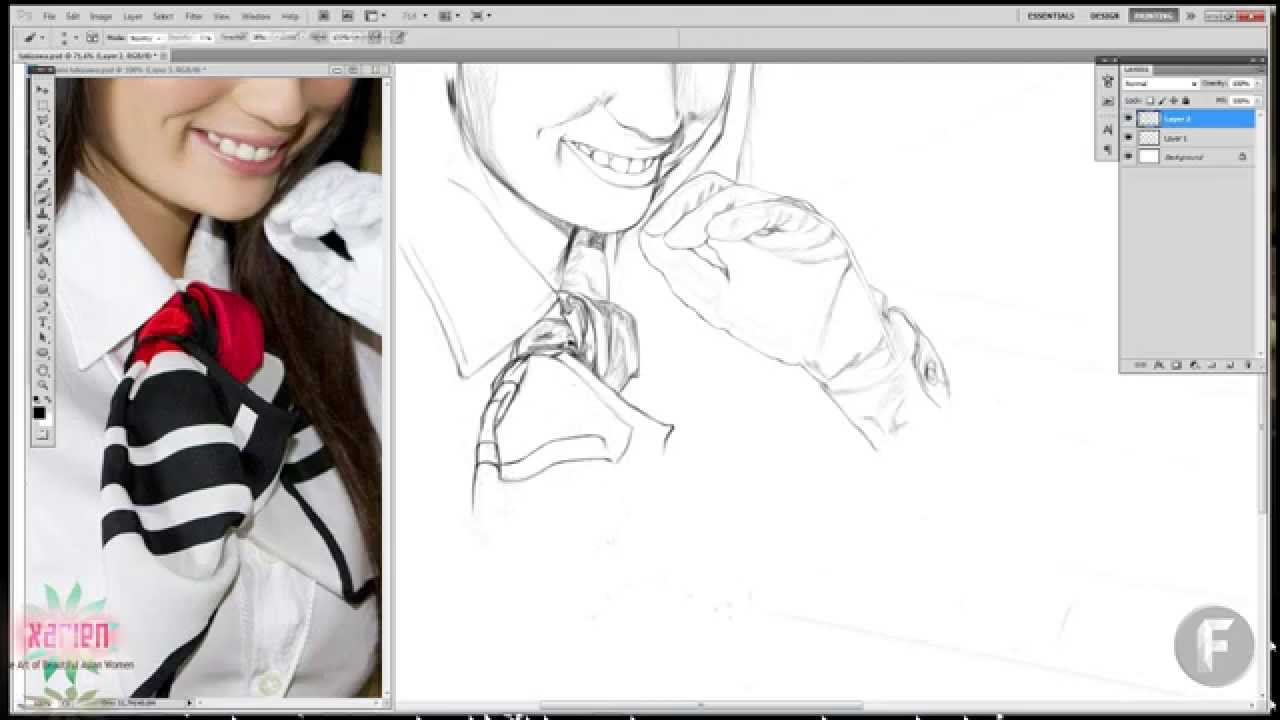Hide the Background layer
1280x720 pixels.
pos(1129,156)
